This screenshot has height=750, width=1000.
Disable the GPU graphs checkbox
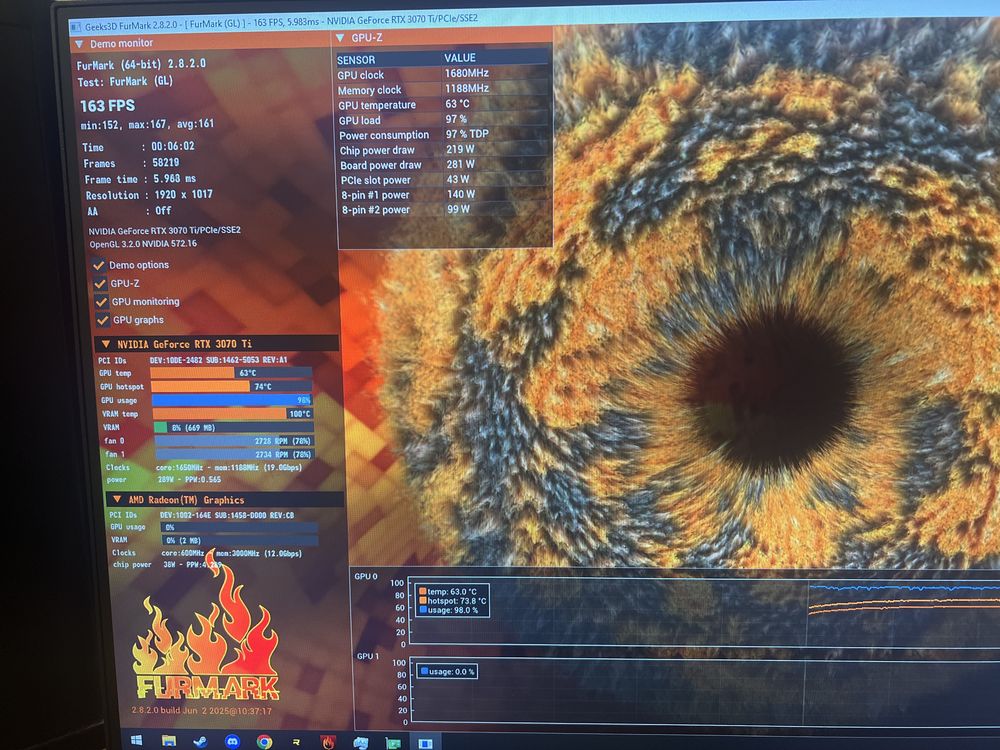tap(103, 320)
